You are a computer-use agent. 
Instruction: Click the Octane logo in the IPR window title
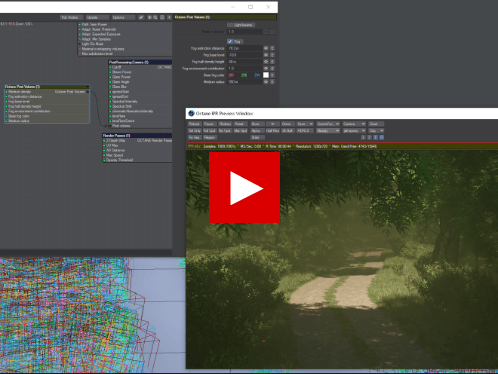191,113
